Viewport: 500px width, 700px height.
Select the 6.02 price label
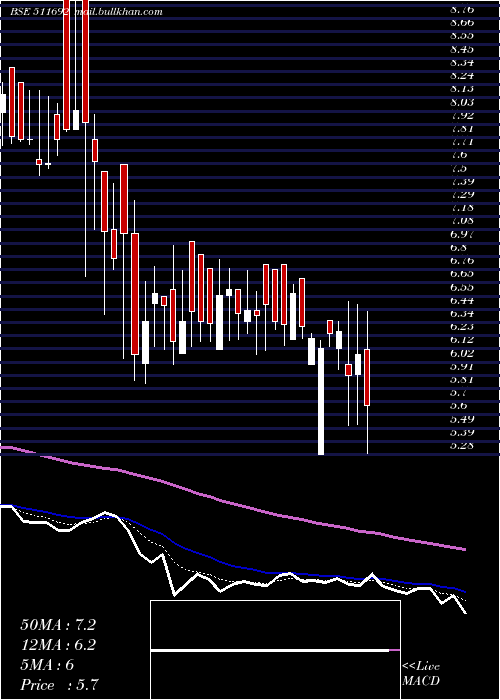tap(462, 354)
